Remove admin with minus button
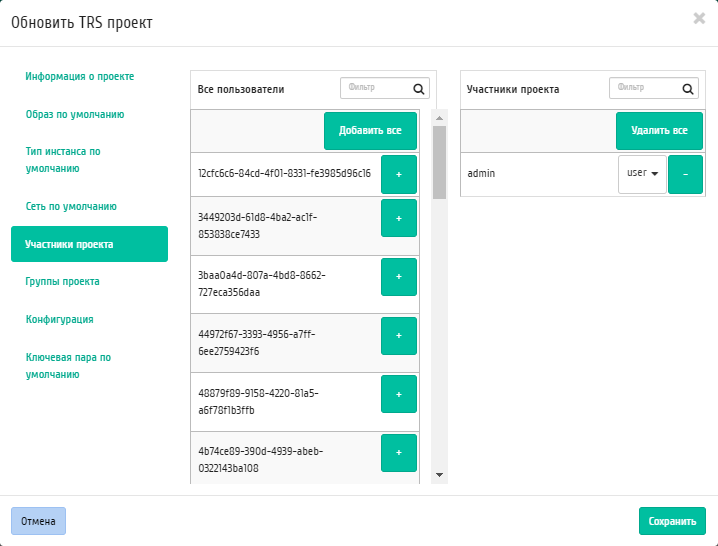Viewport: 718px width, 546px height. [x=685, y=174]
